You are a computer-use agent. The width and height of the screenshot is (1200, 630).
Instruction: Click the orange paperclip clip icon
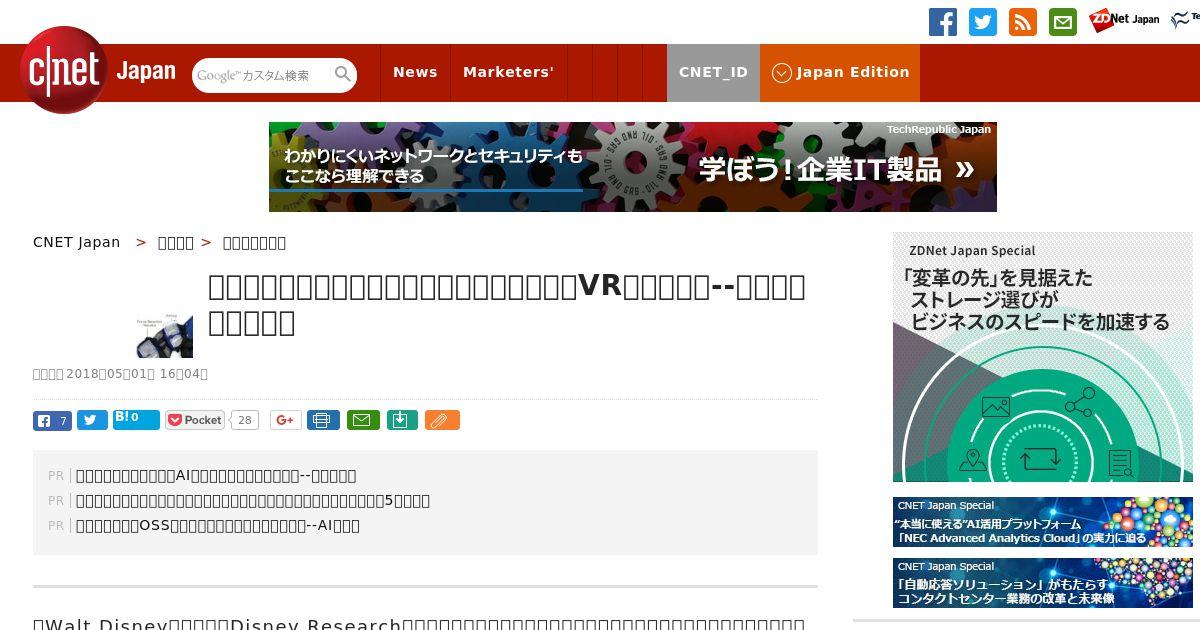point(442,420)
